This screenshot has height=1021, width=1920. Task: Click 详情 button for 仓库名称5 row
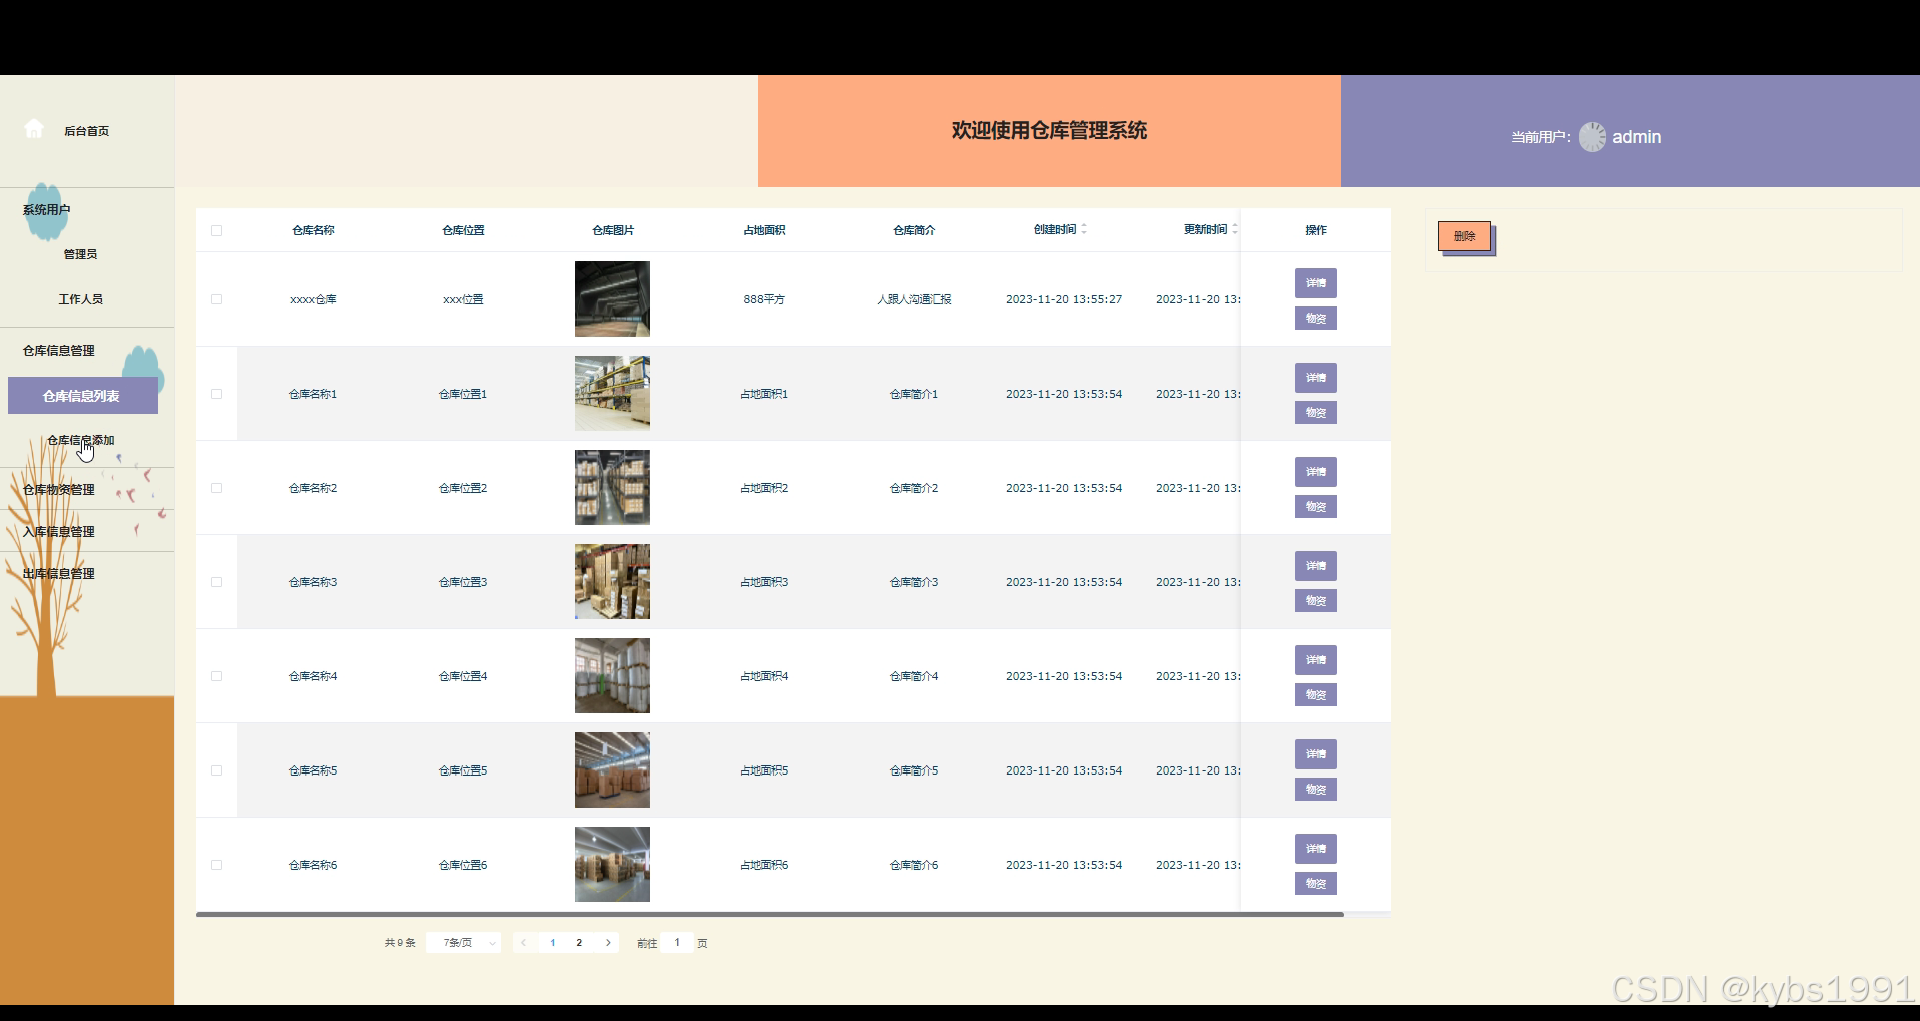tap(1316, 754)
